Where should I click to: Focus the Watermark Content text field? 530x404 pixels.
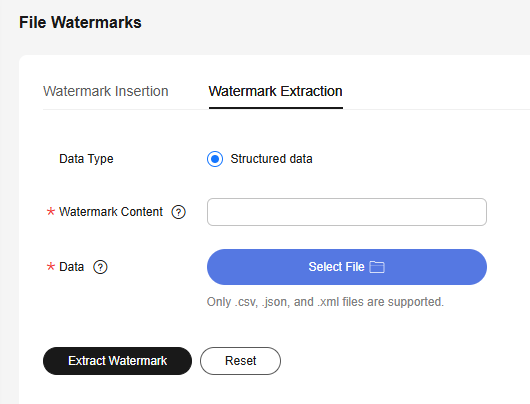click(347, 212)
